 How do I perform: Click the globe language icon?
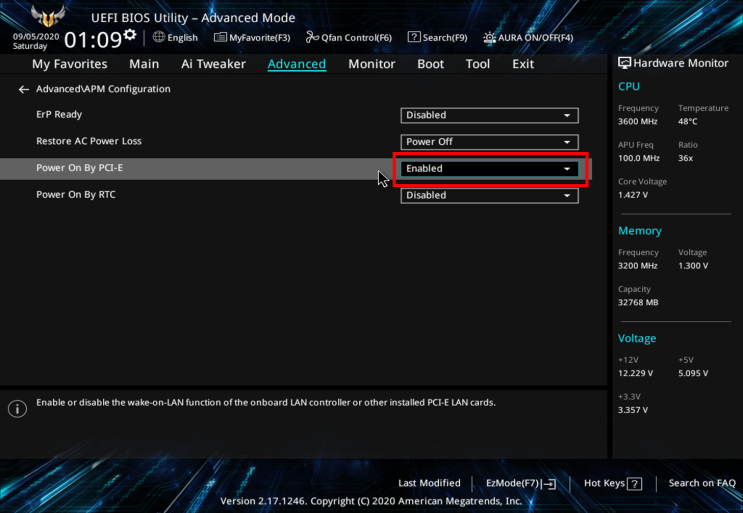pyautogui.click(x=159, y=37)
